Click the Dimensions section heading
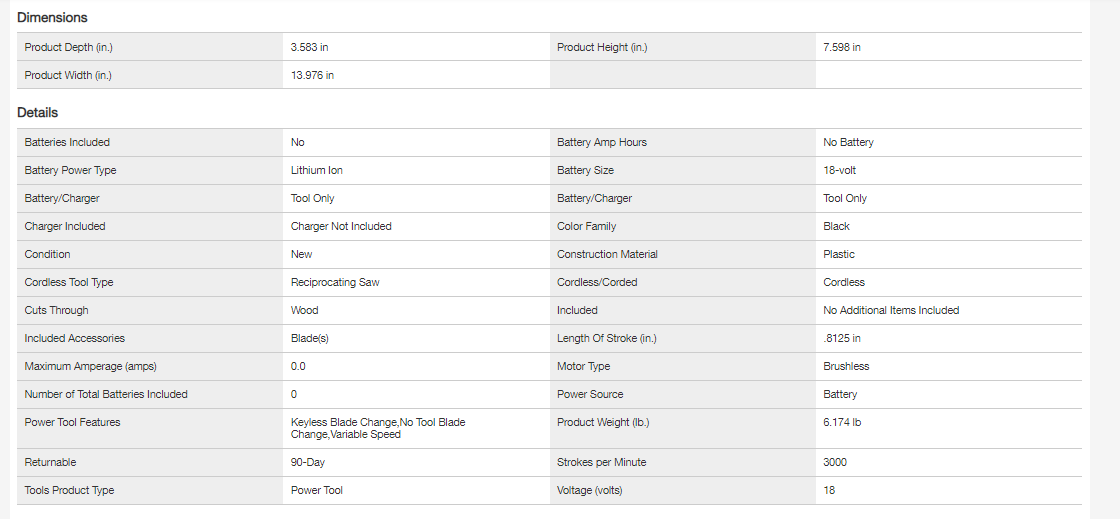This screenshot has width=1120, height=519. pyautogui.click(x=52, y=18)
